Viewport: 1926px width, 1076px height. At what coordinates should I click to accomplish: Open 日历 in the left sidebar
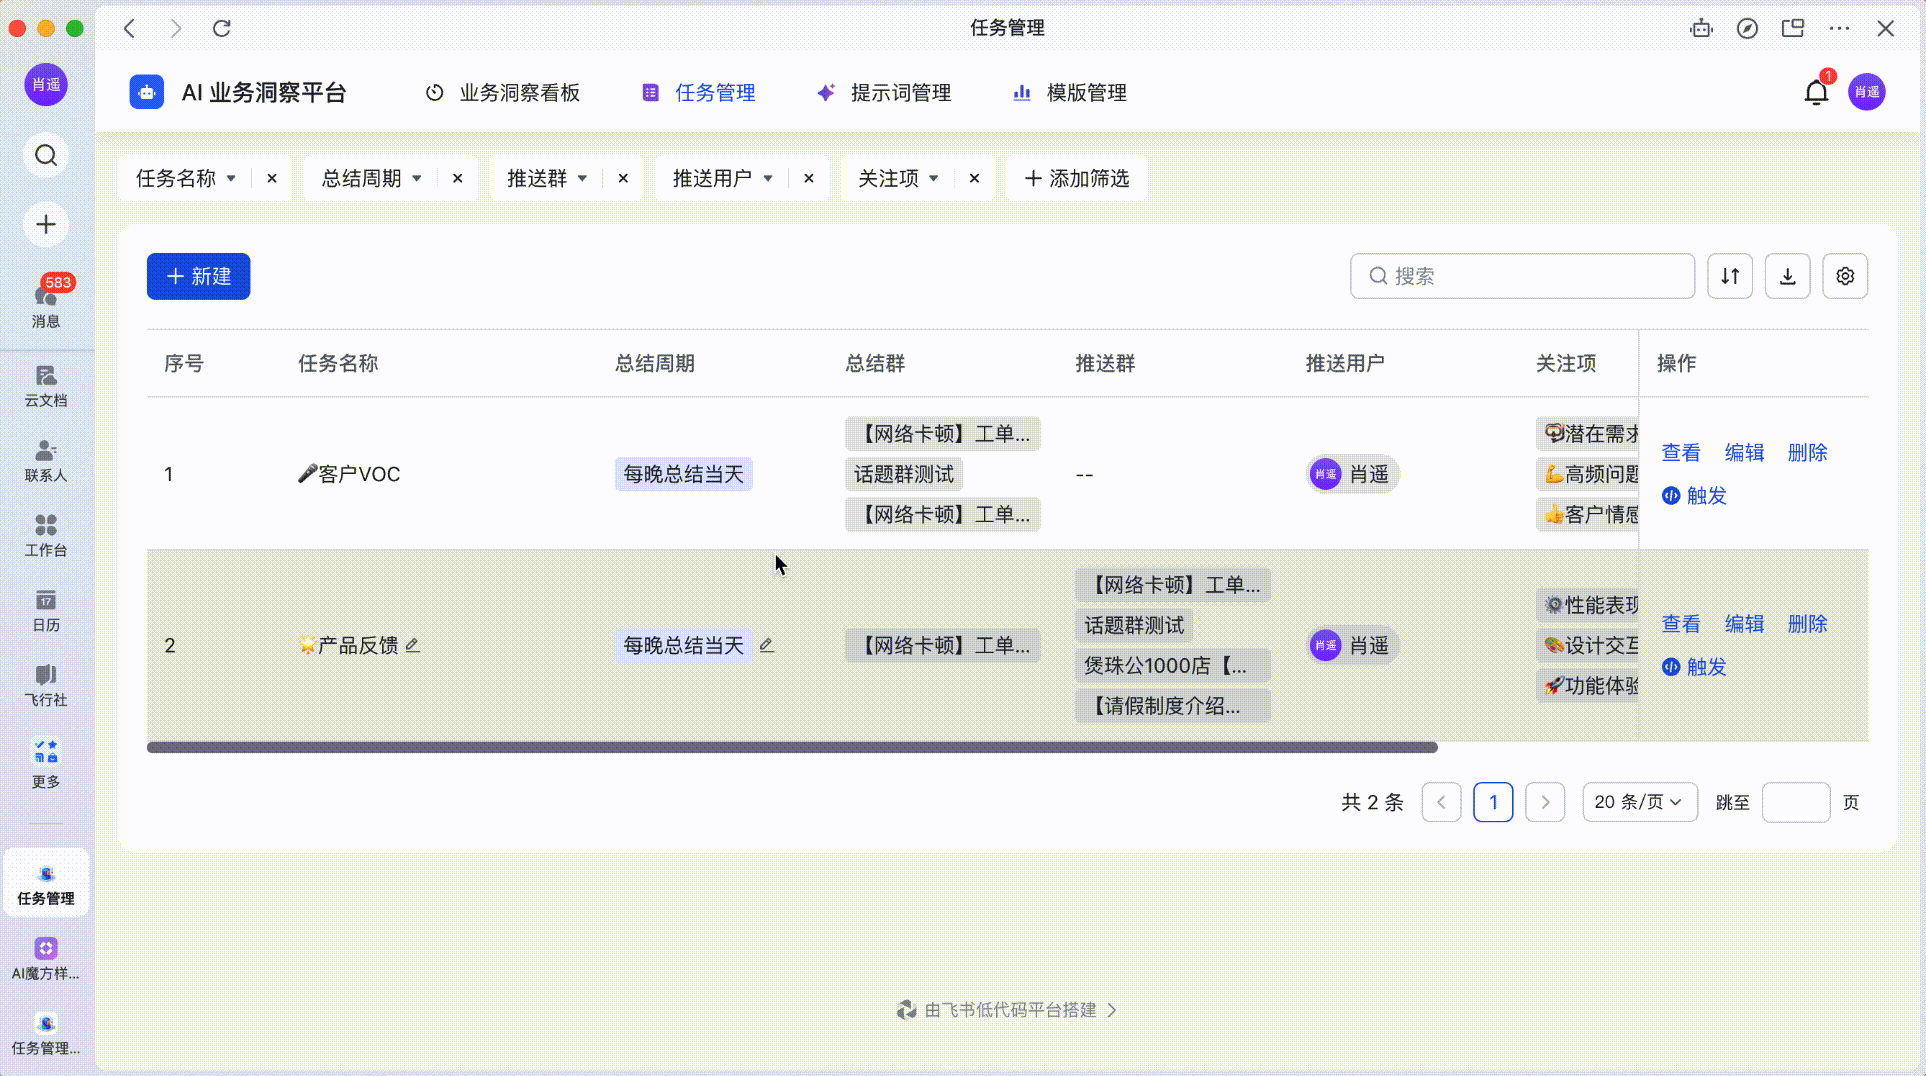click(46, 610)
